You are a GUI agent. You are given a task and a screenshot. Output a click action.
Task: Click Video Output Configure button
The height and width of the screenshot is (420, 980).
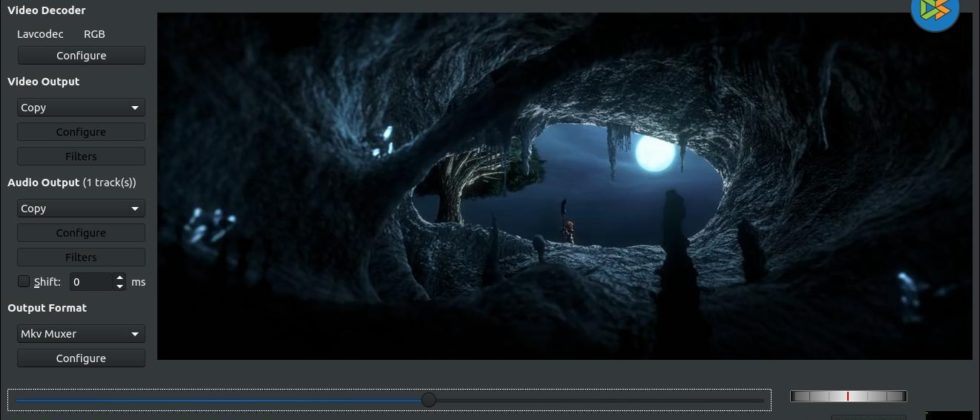pyautogui.click(x=81, y=132)
